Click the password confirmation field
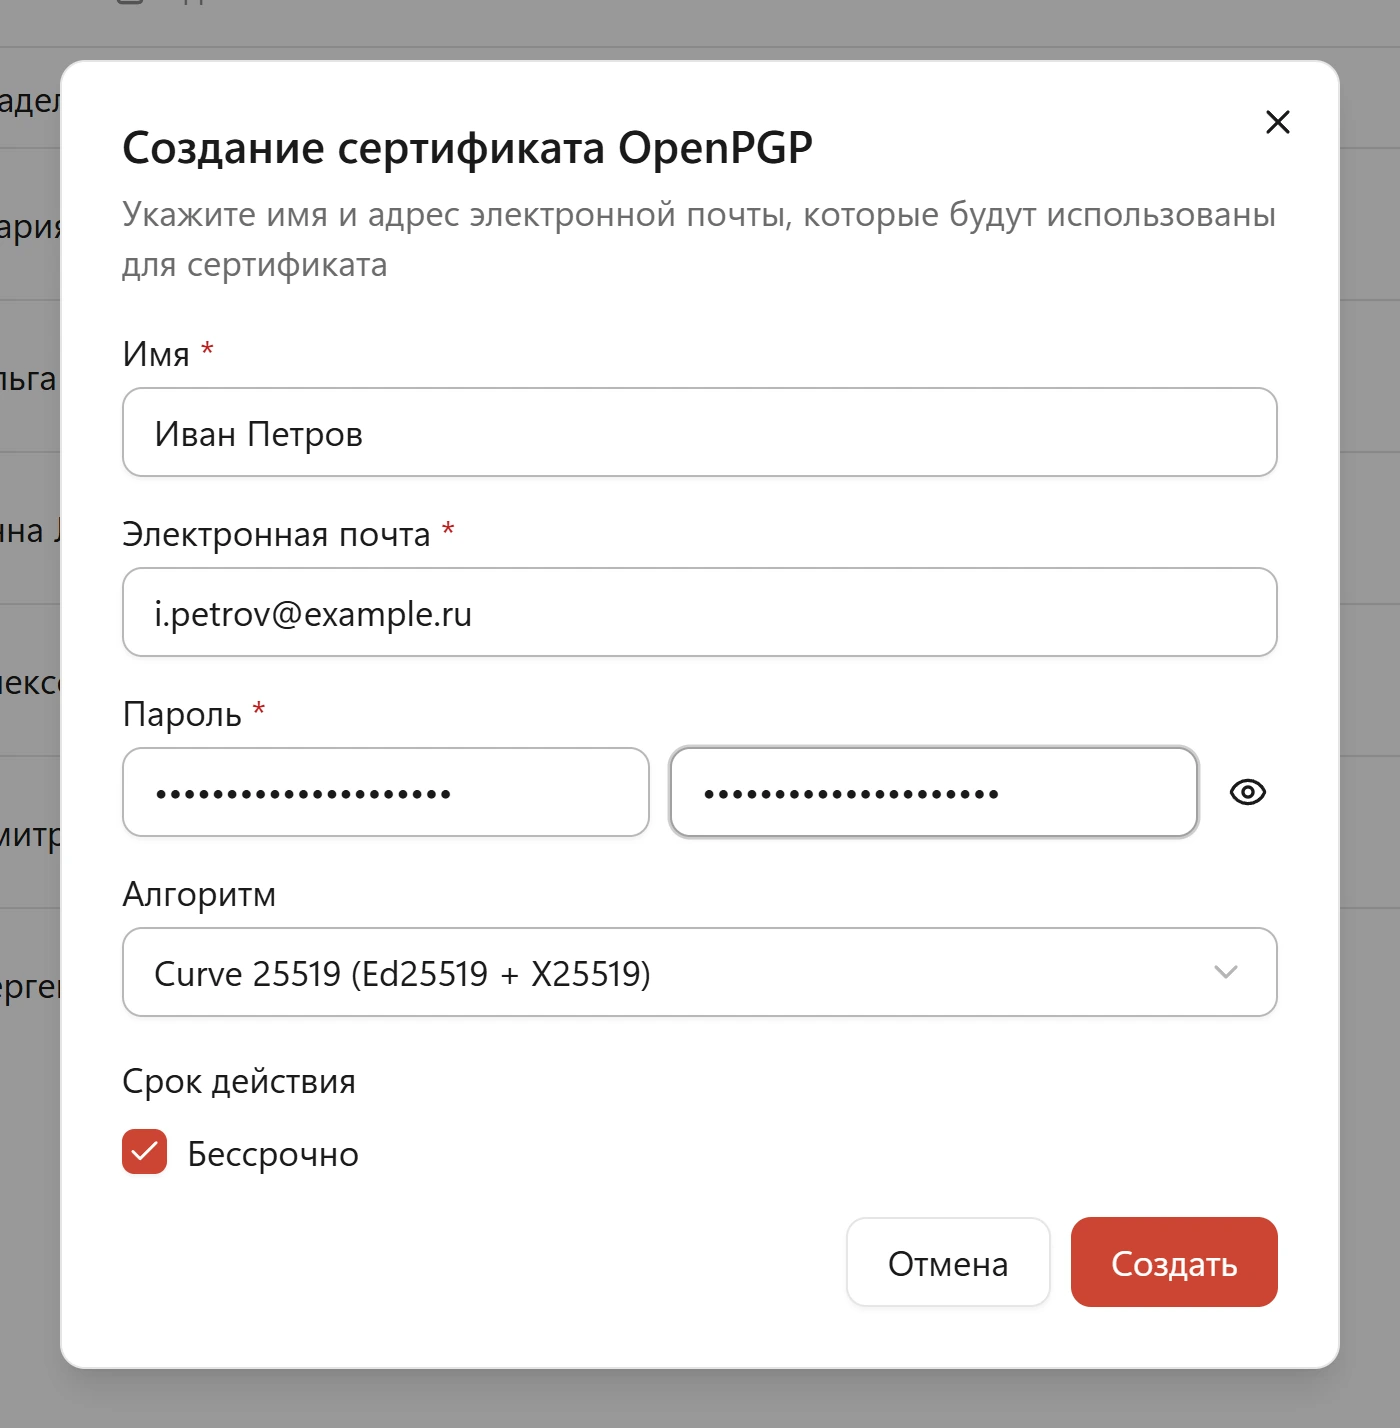Screen dimensions: 1400x1428 tap(934, 792)
